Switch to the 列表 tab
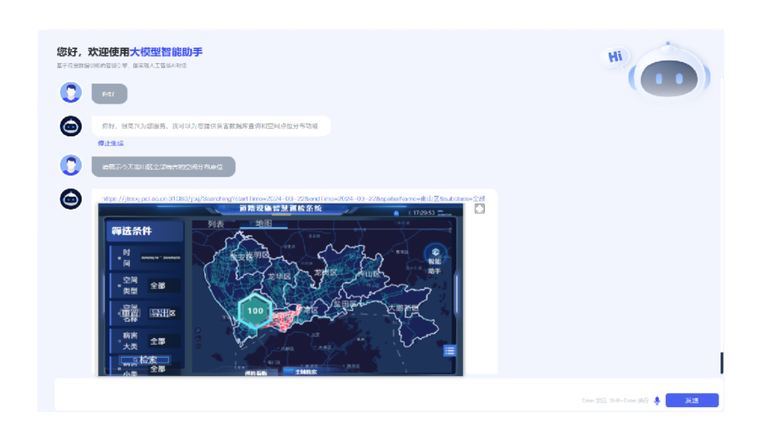760x440 pixels. (x=216, y=224)
